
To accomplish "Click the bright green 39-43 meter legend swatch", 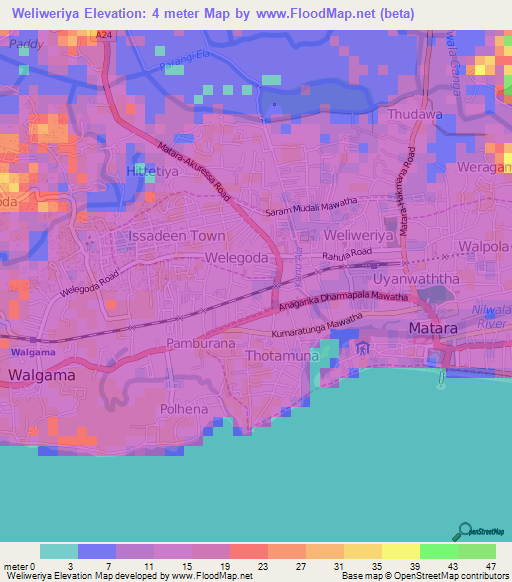I will (439, 551).
